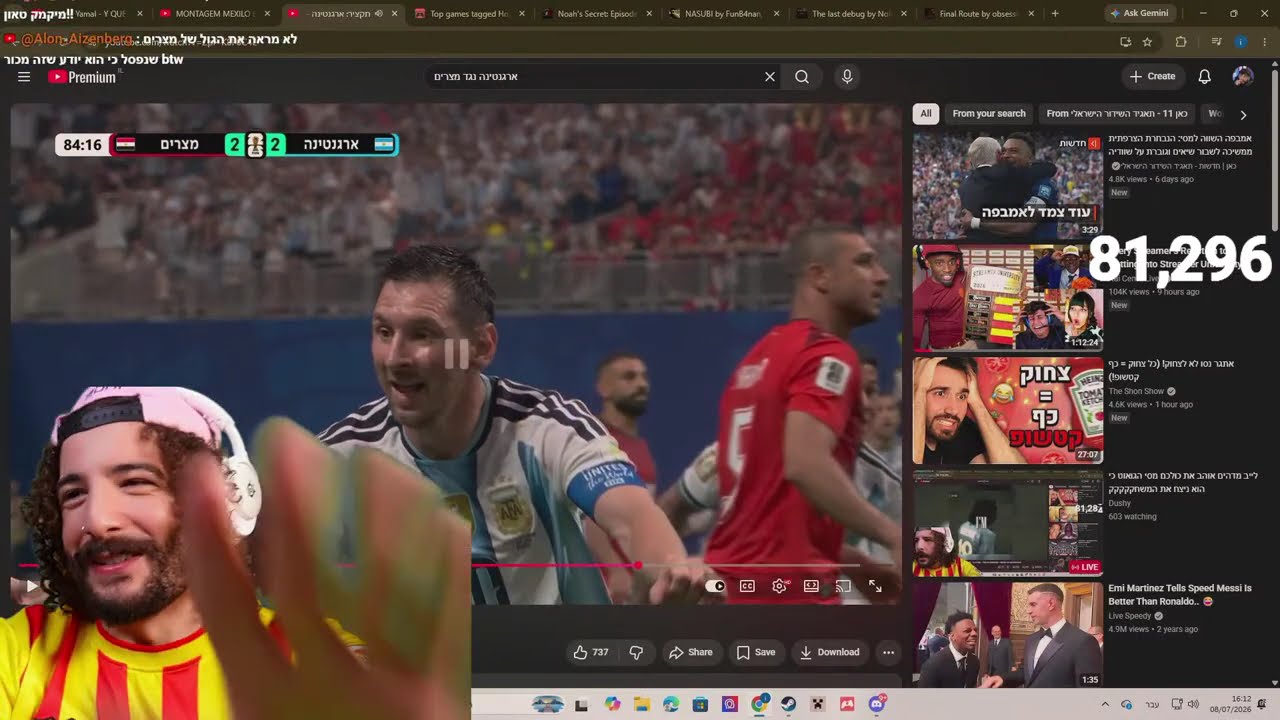Image resolution: width=1280 pixels, height=720 pixels.
Task: Toggle autoplay switch in the player
Action: 715,586
